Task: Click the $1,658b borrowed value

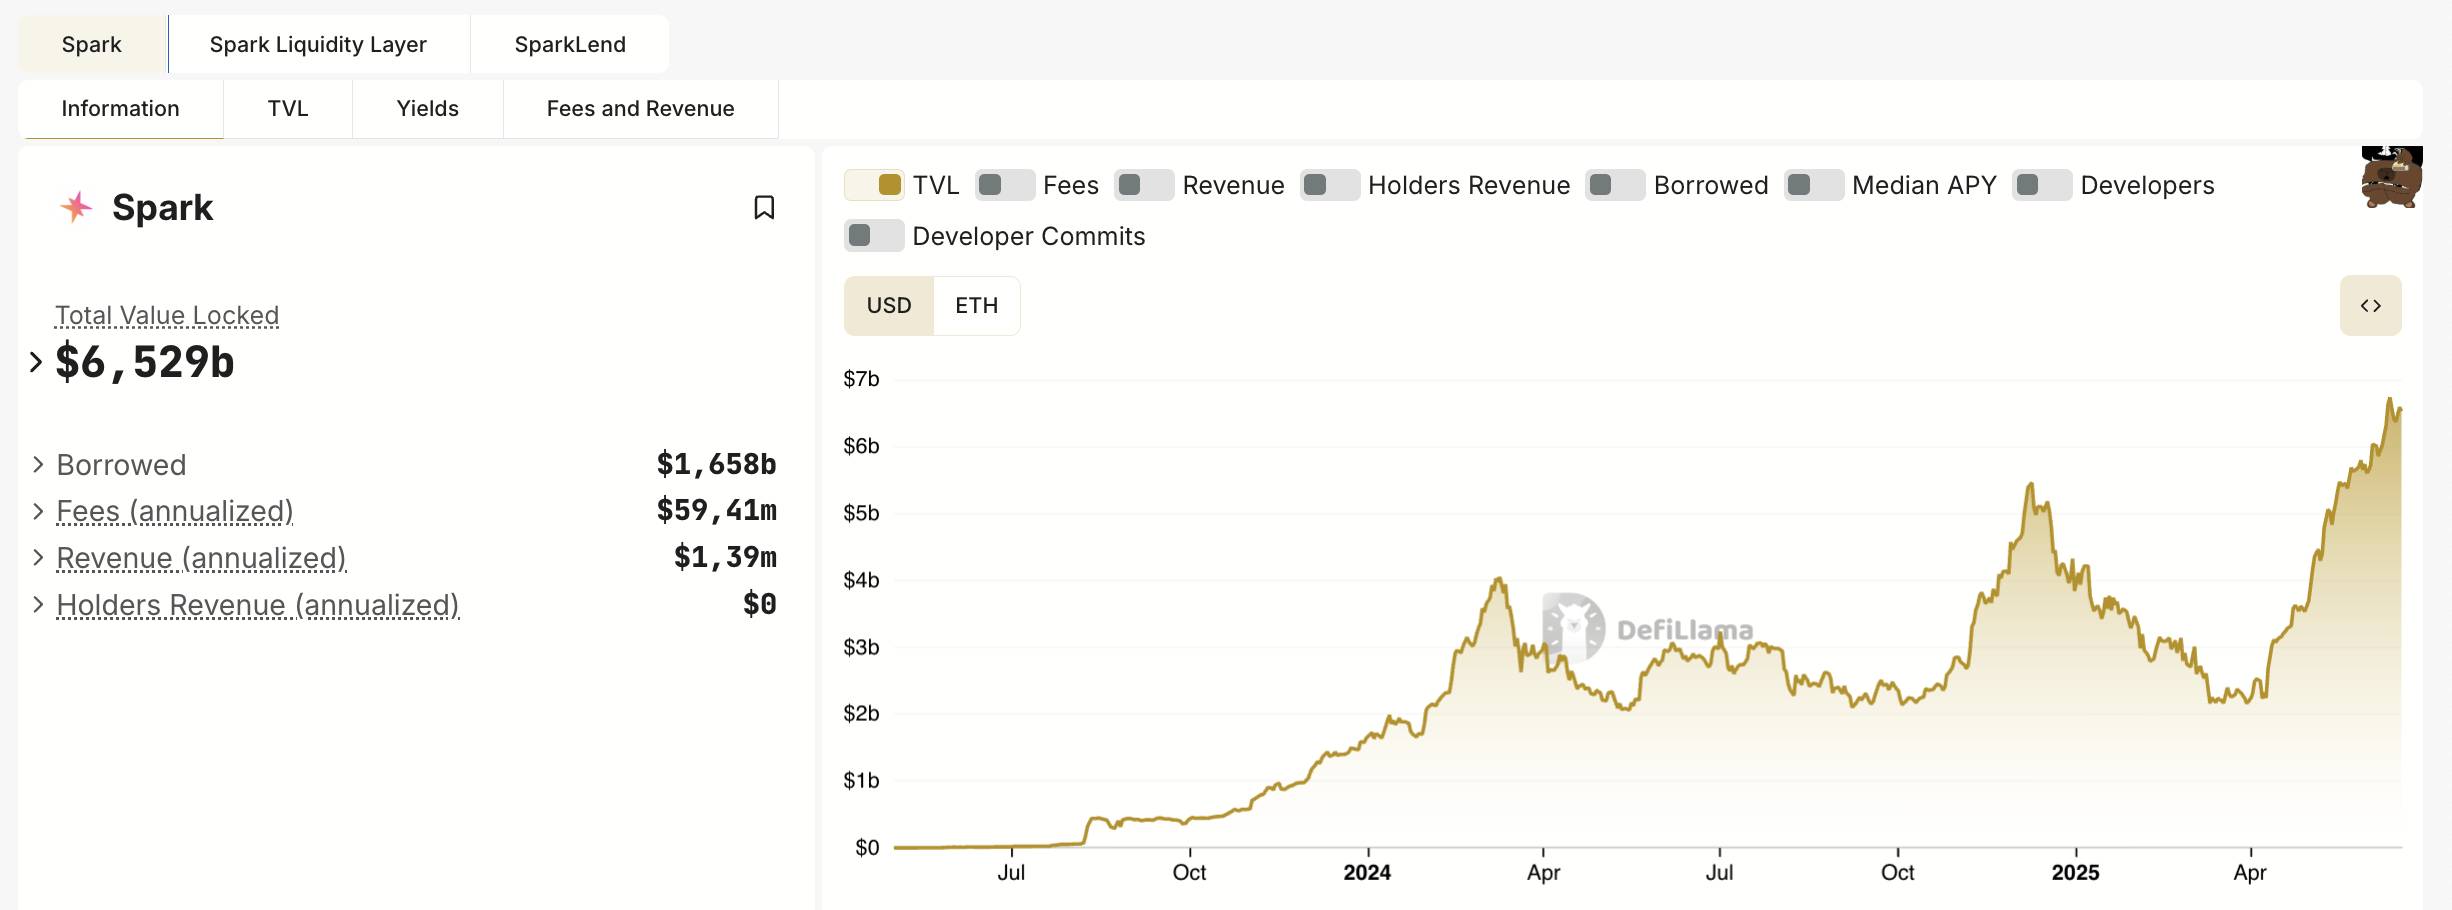Action: (716, 464)
